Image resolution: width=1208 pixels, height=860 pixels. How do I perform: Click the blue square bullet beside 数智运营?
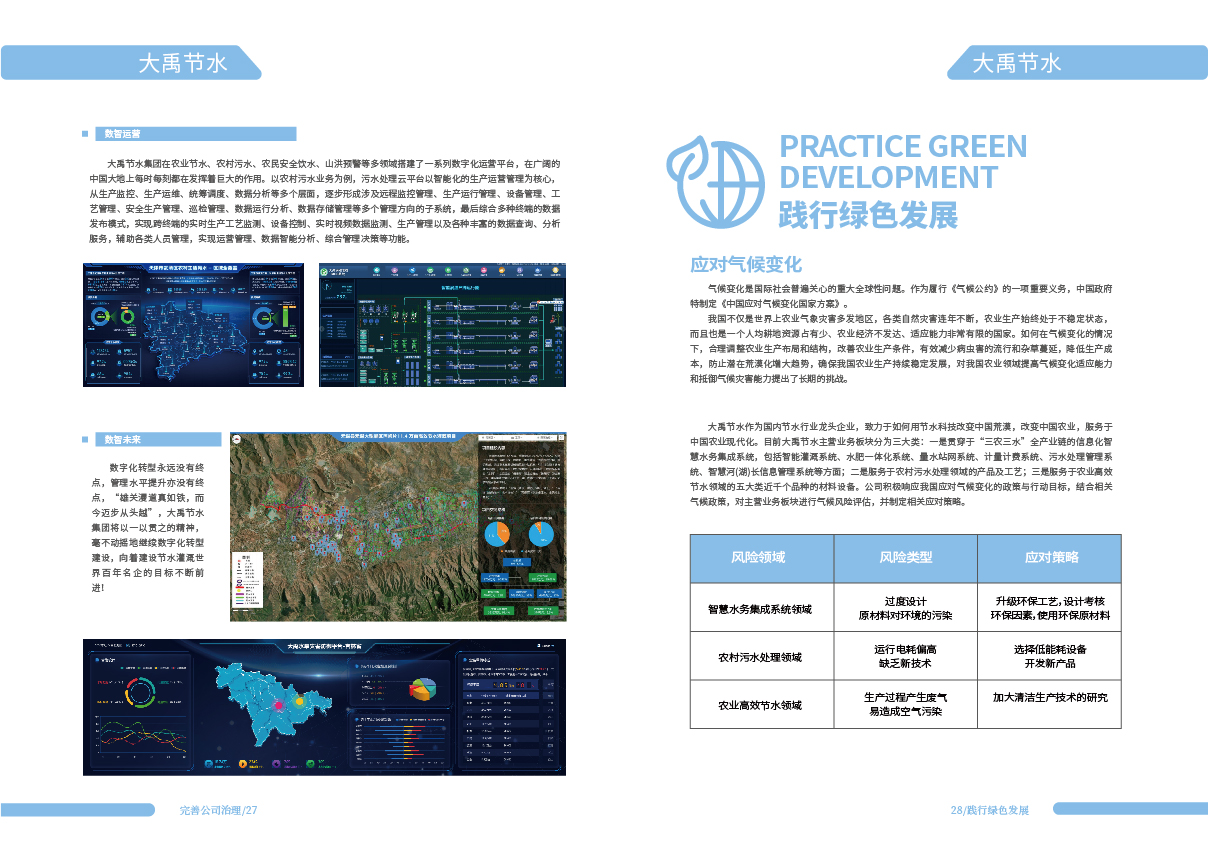point(85,134)
